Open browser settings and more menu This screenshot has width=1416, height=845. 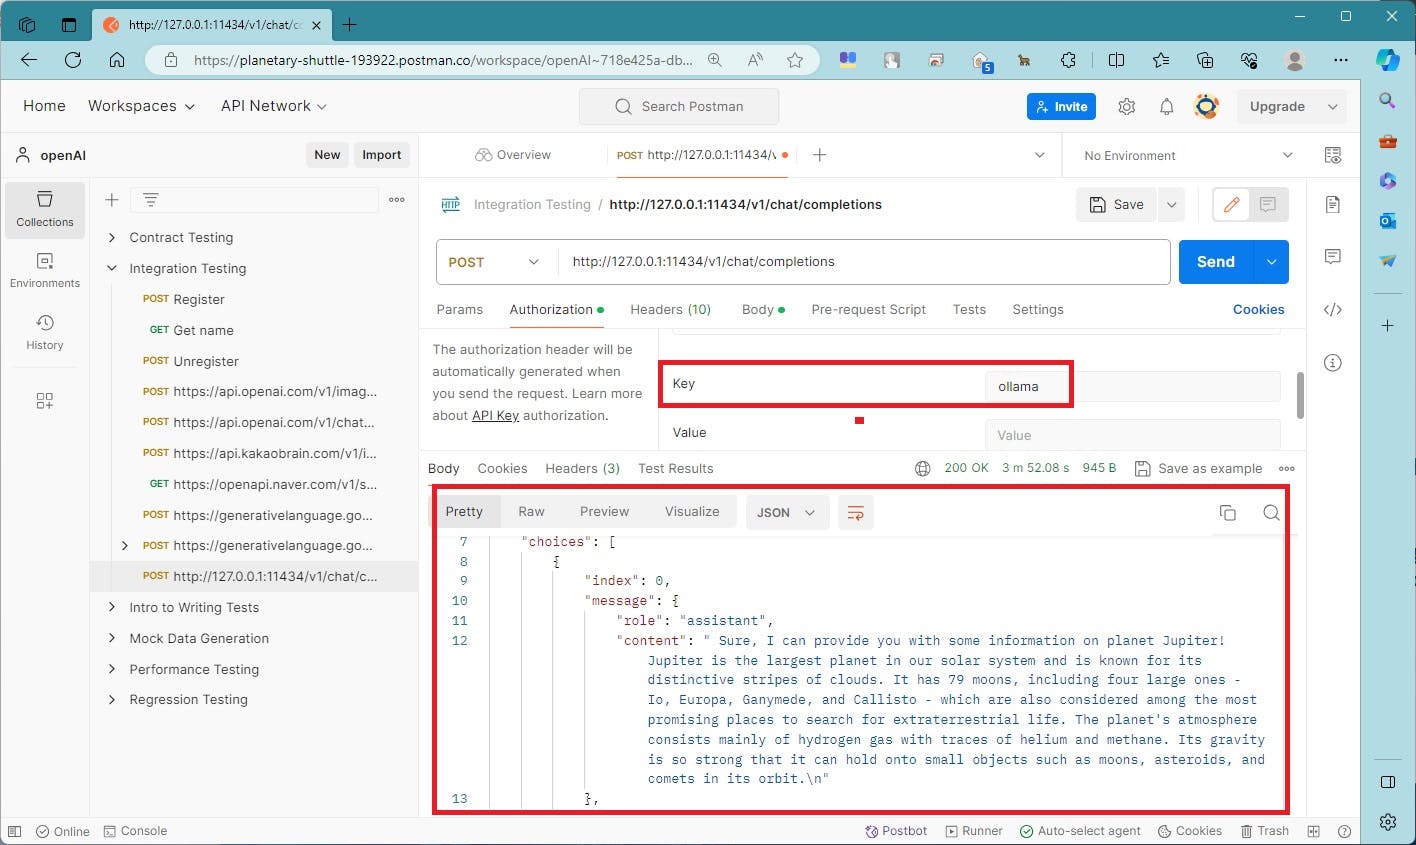[x=1341, y=60]
